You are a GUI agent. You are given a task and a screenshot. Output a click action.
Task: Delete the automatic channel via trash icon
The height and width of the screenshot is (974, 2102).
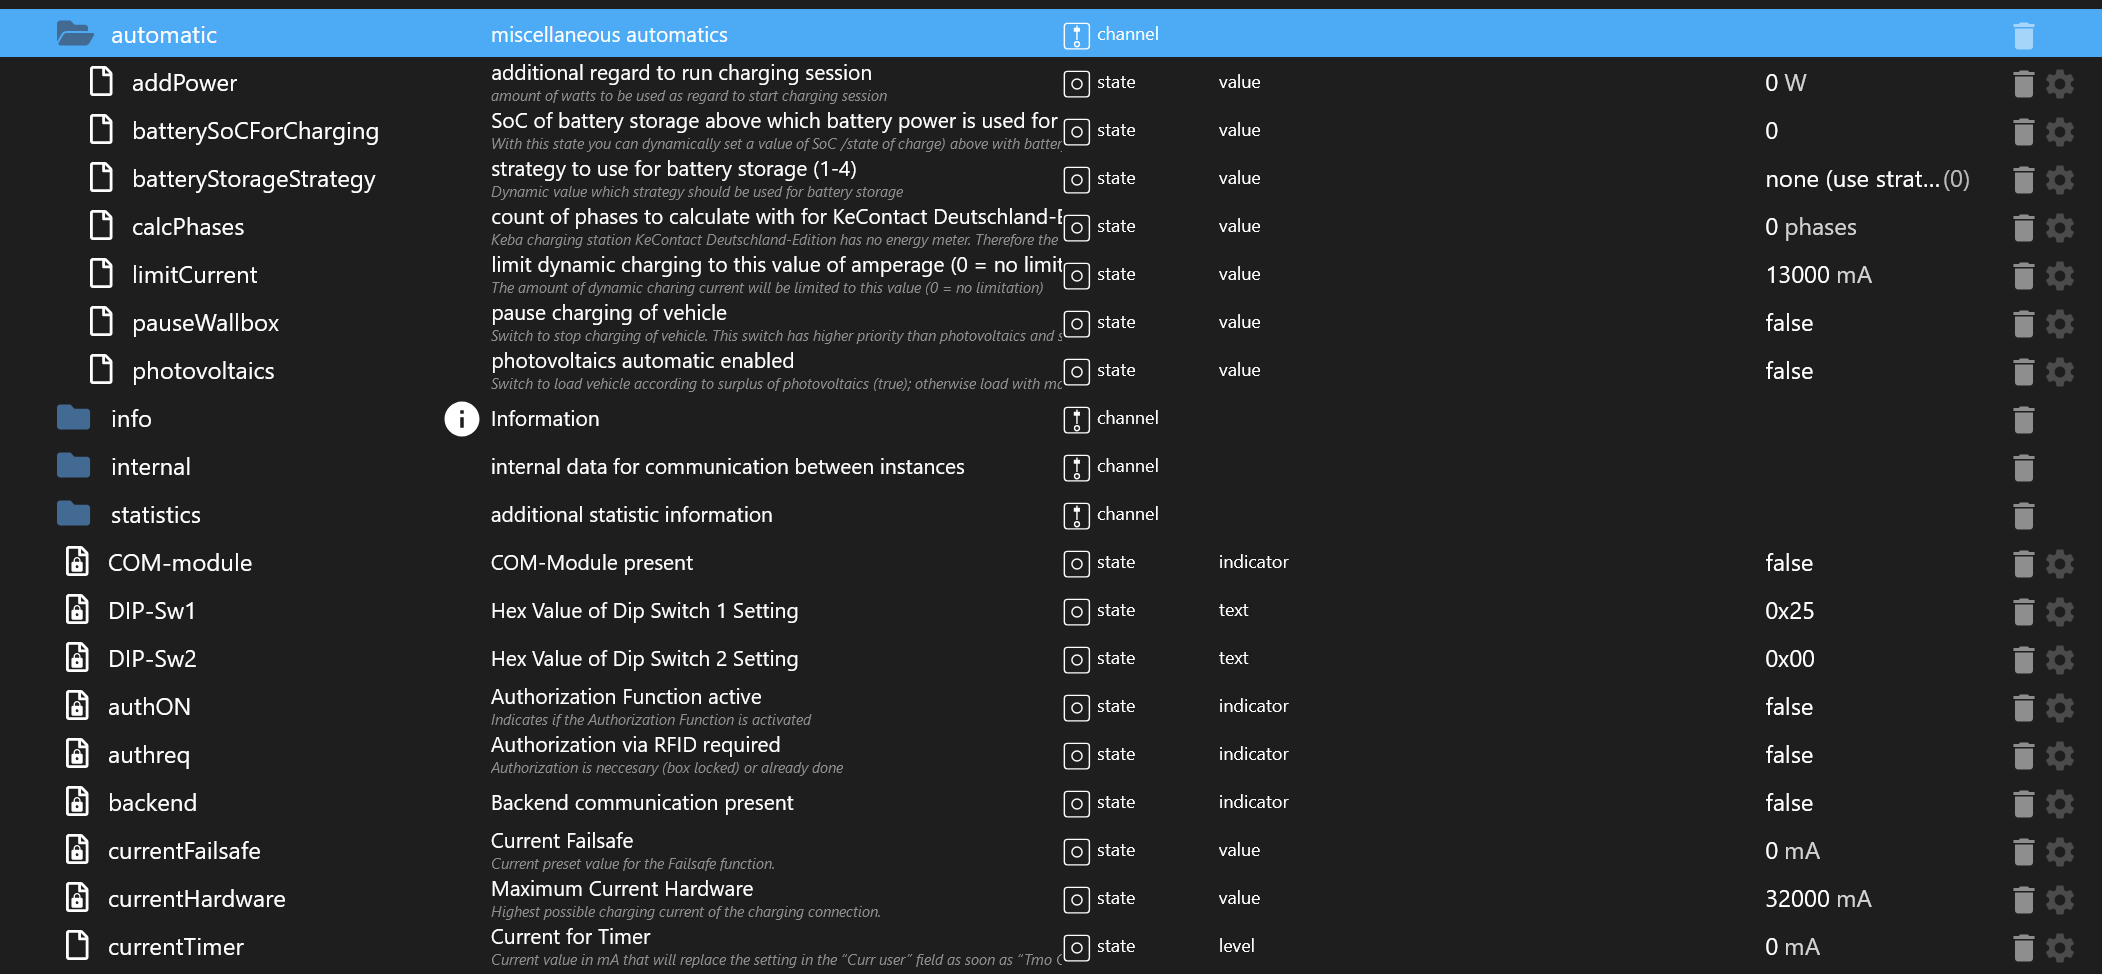2023,36
